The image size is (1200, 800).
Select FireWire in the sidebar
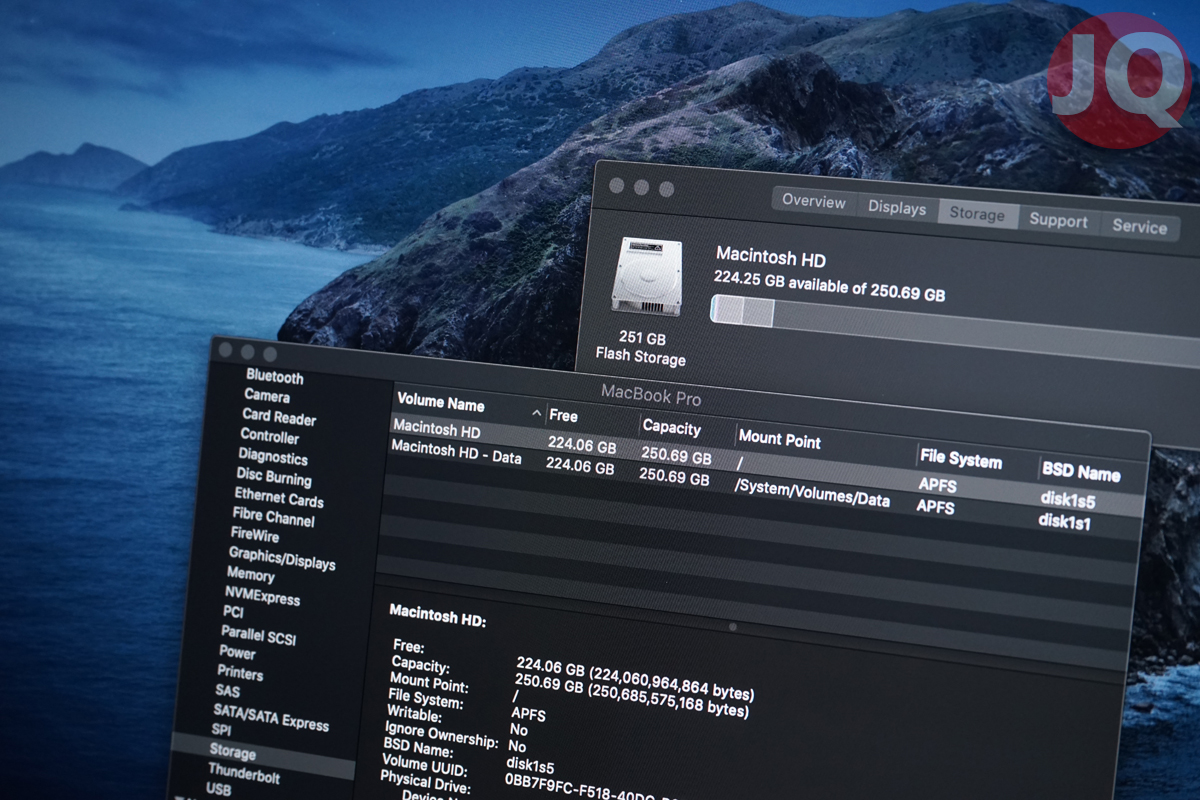pos(255,535)
